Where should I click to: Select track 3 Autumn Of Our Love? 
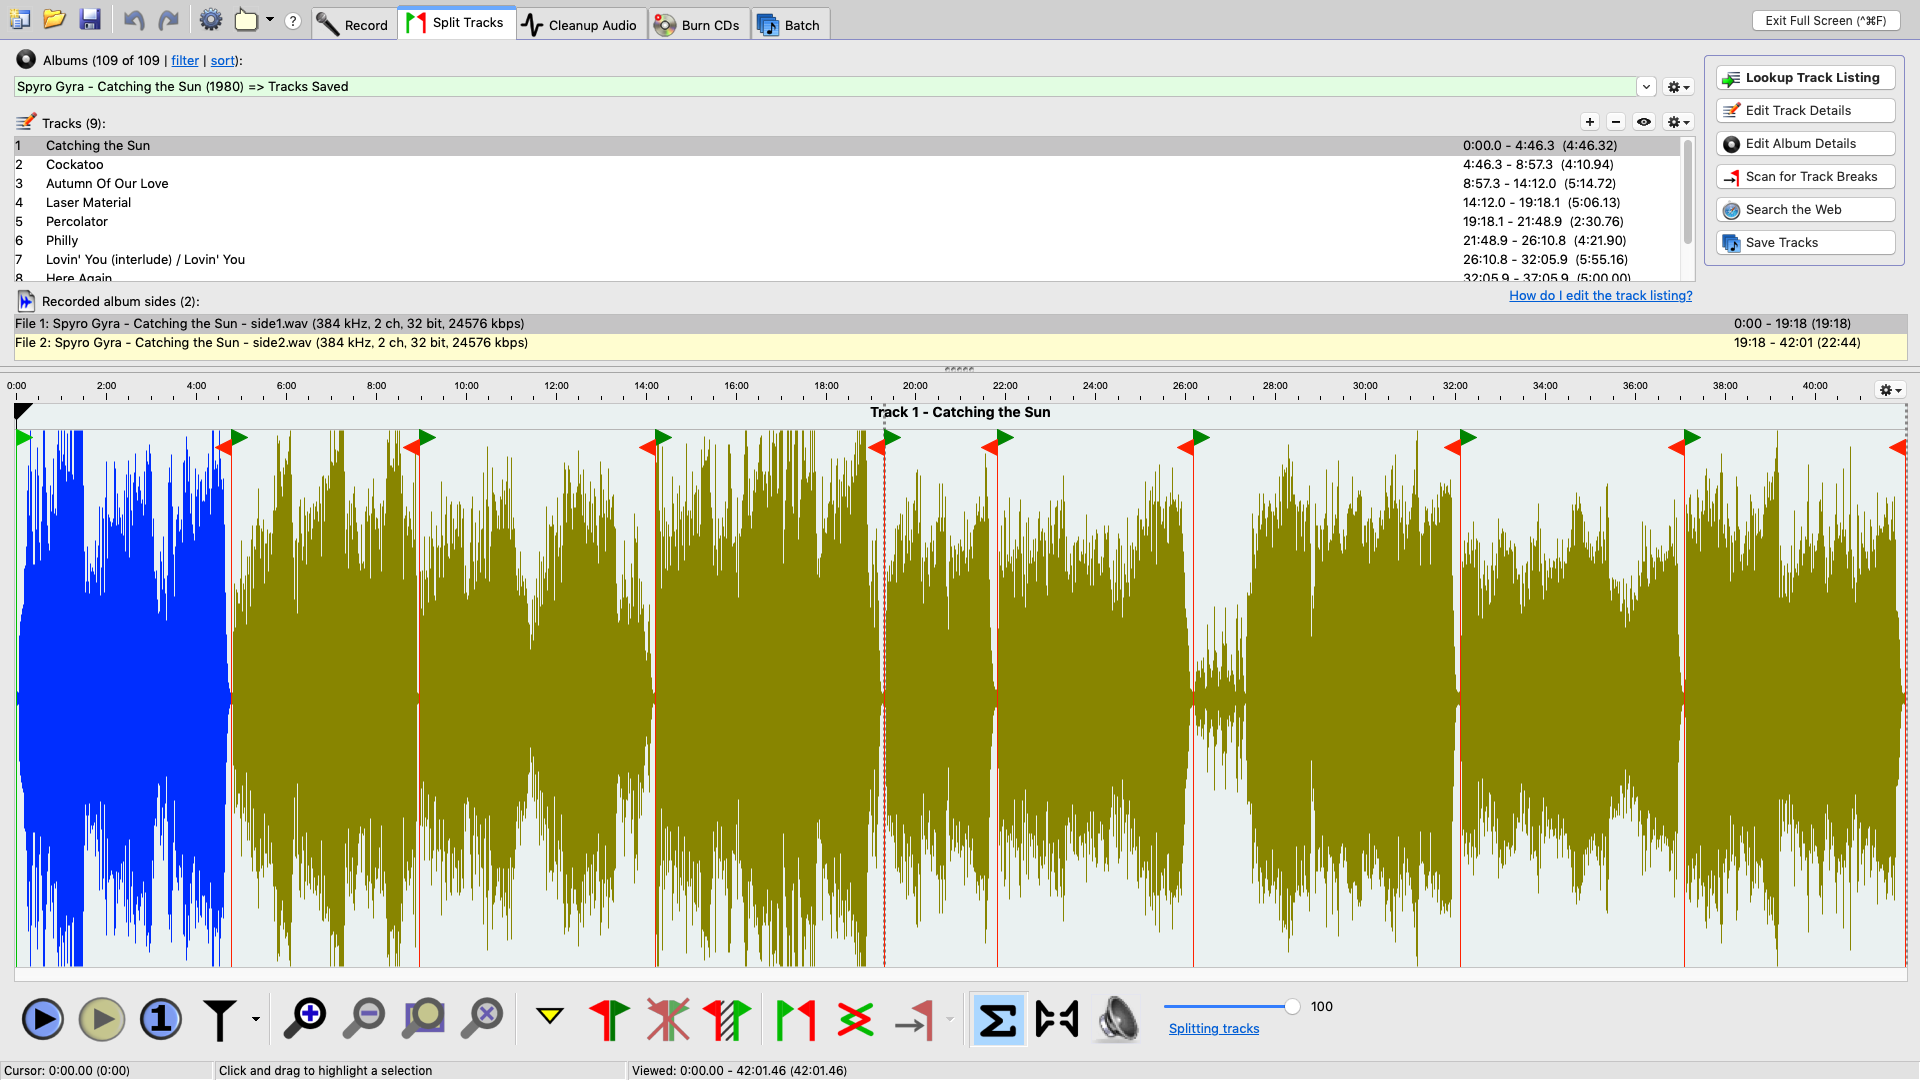(847, 183)
